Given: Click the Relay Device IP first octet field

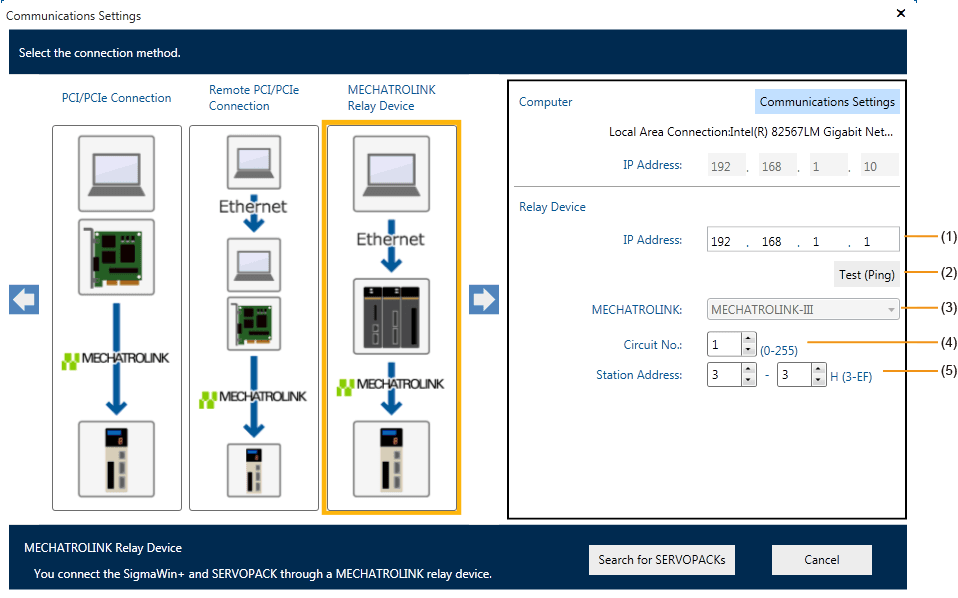Looking at the screenshot, I should (724, 241).
